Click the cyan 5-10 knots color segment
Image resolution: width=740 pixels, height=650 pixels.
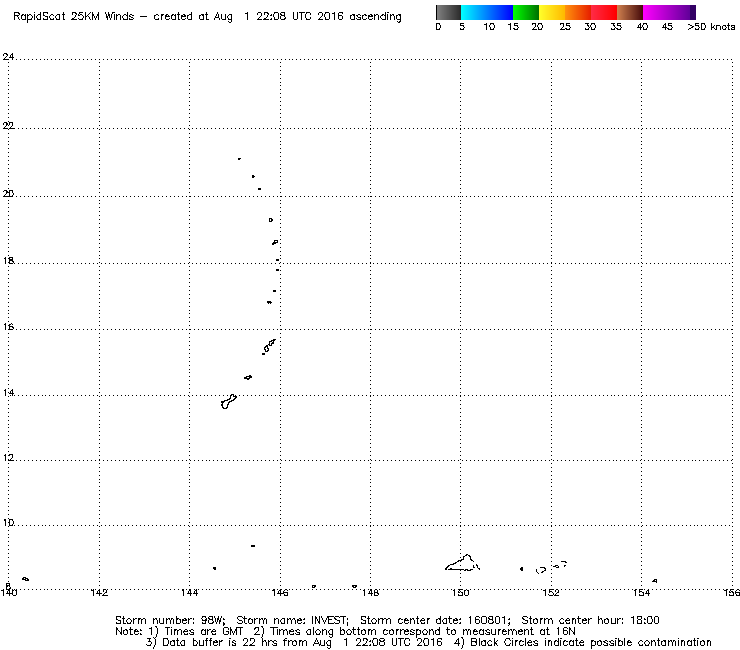(x=474, y=12)
